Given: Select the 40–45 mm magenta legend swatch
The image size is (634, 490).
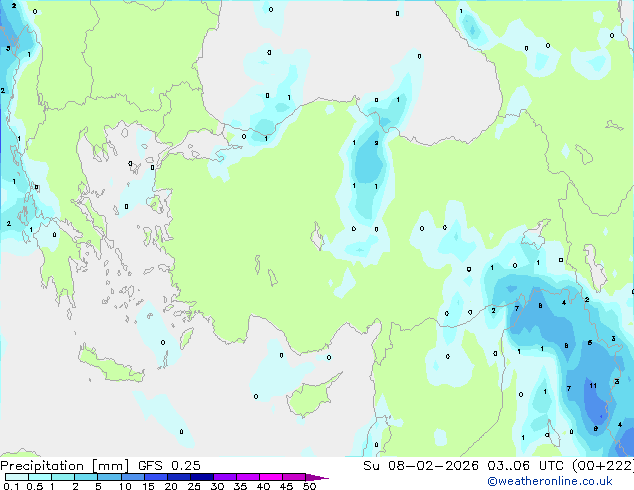Looking at the screenshot, I should click(x=271, y=477).
